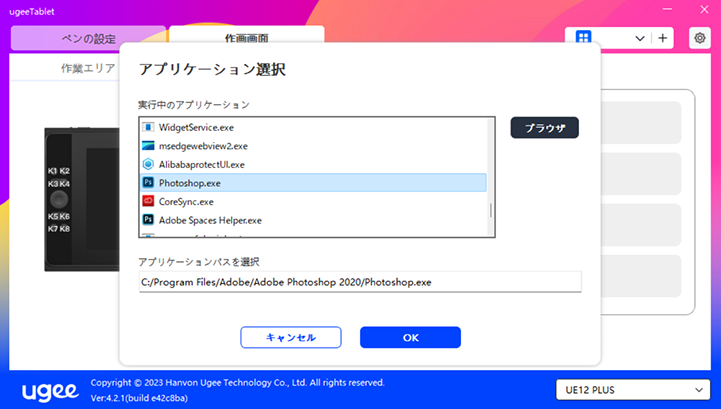721x409 pixels.
Task: Click the キャンセル button
Action: (291, 337)
